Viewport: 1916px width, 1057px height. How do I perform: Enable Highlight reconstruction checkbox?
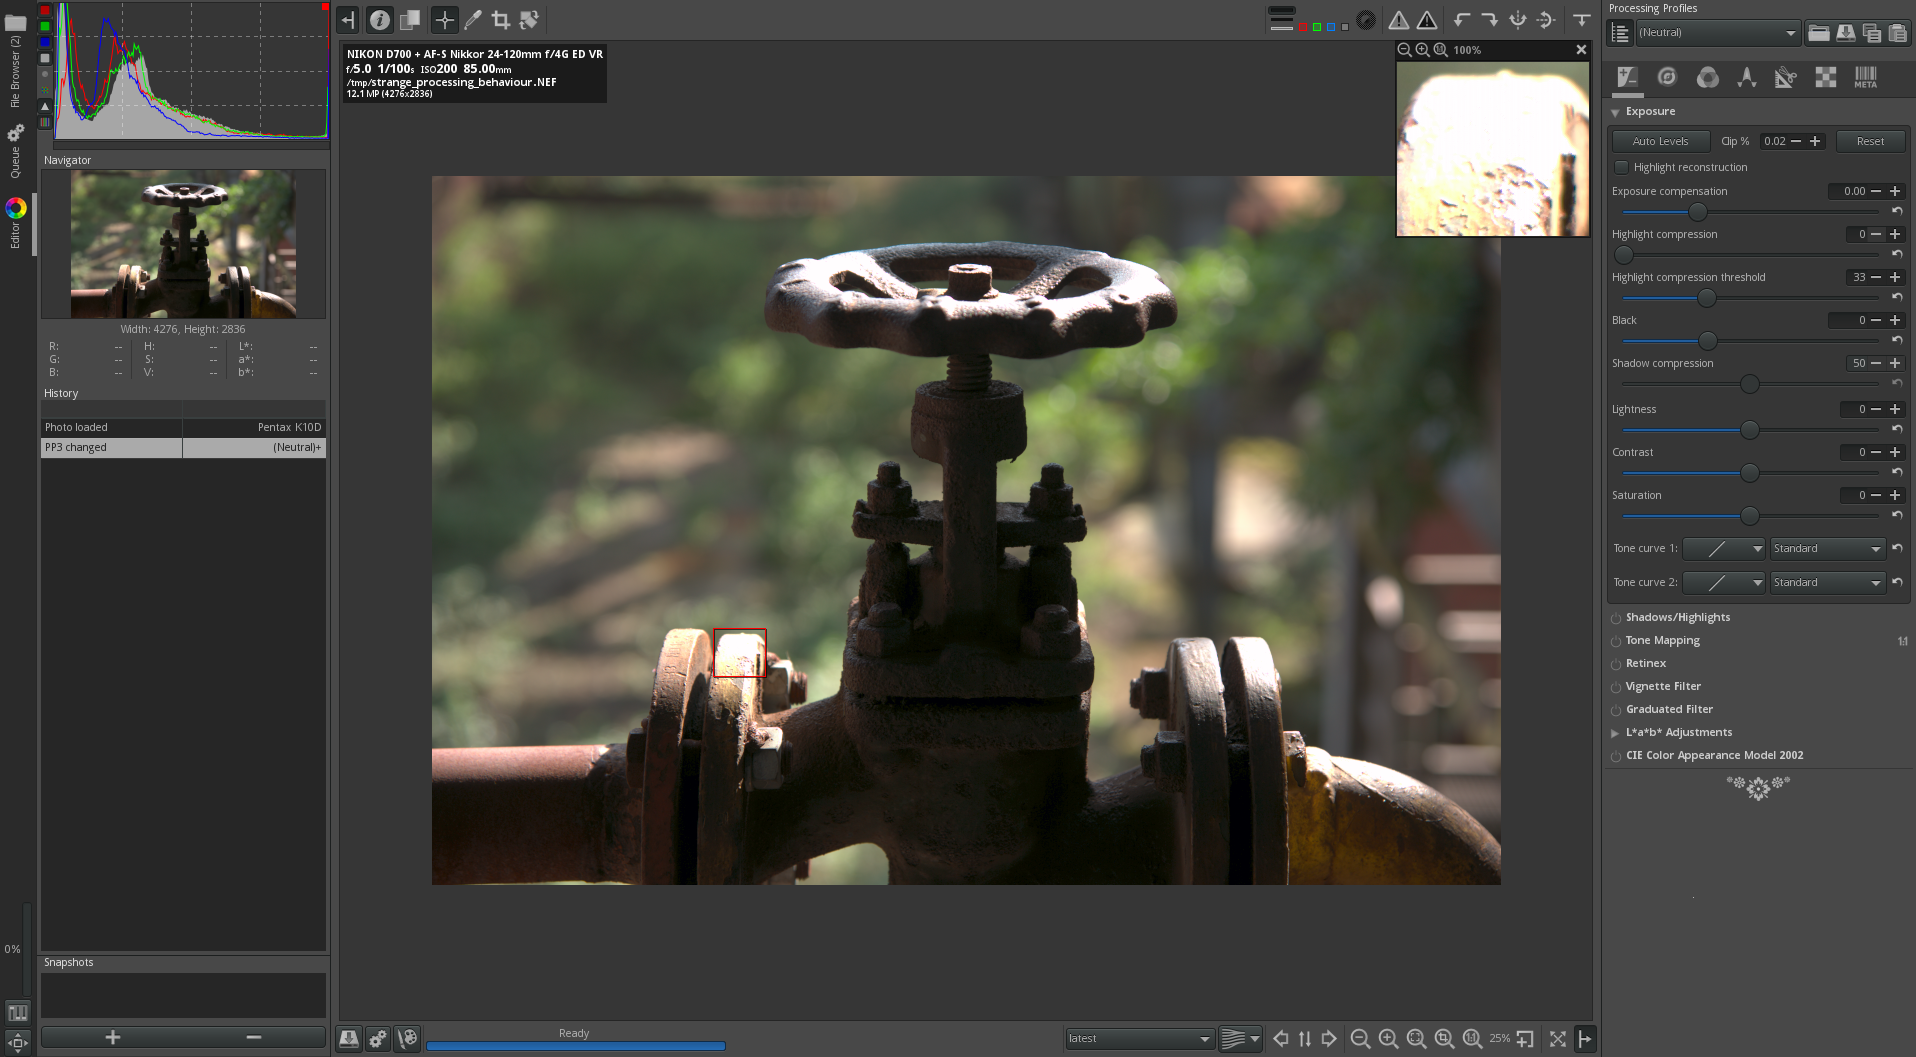1622,167
